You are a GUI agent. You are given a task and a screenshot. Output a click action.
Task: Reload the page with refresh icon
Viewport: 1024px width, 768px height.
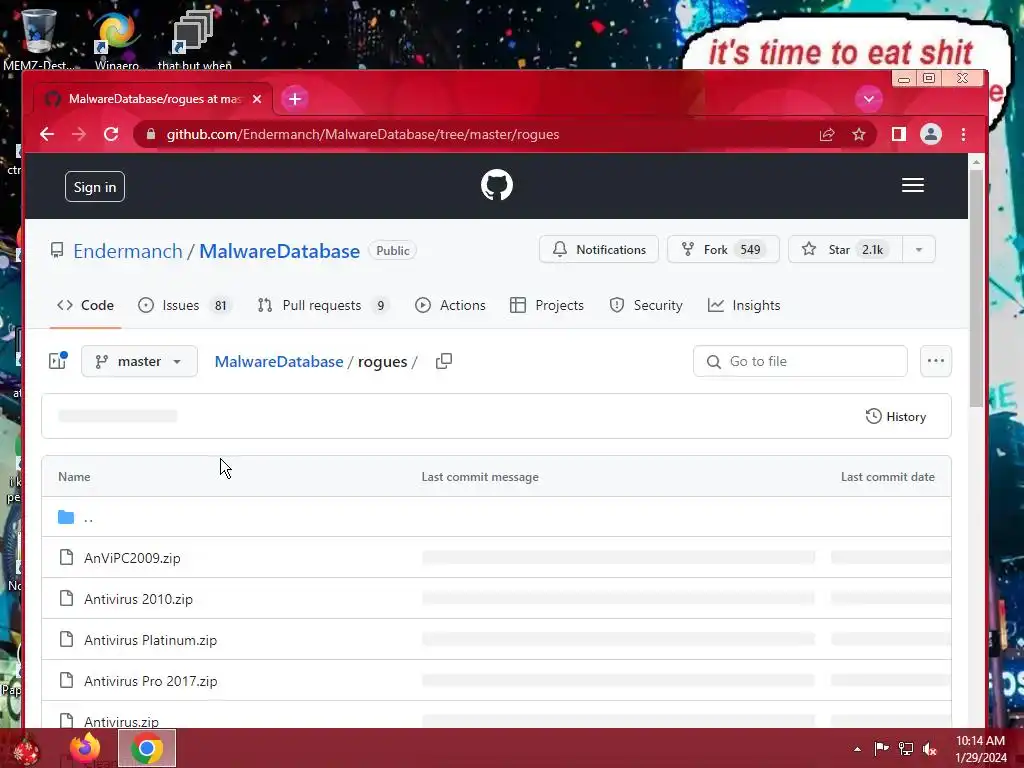111,135
